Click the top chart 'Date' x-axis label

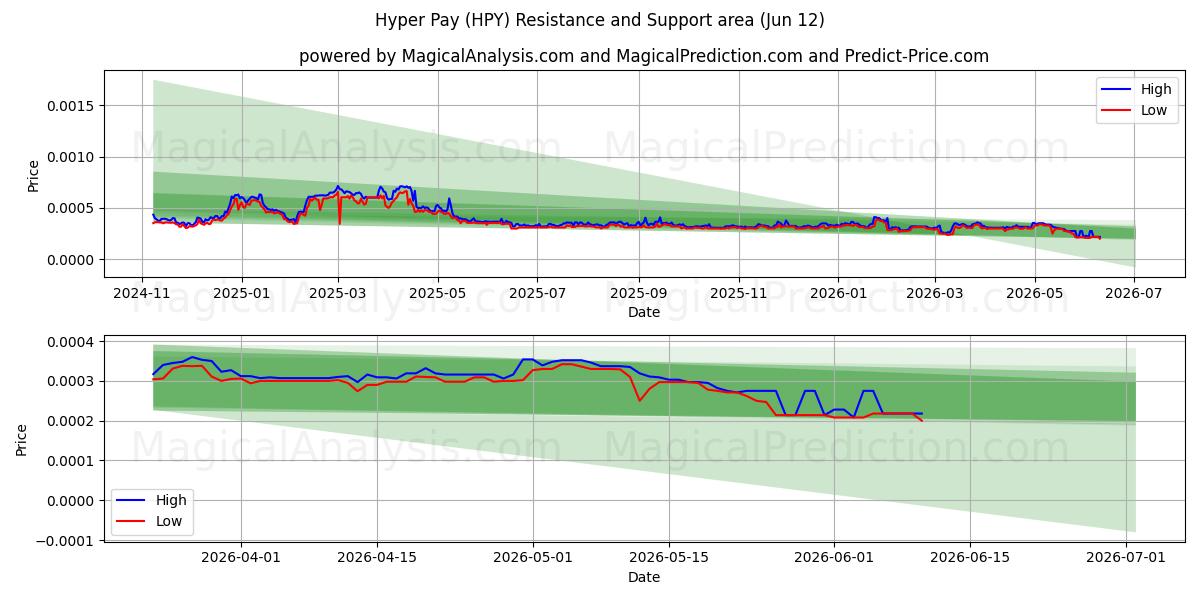pos(644,312)
